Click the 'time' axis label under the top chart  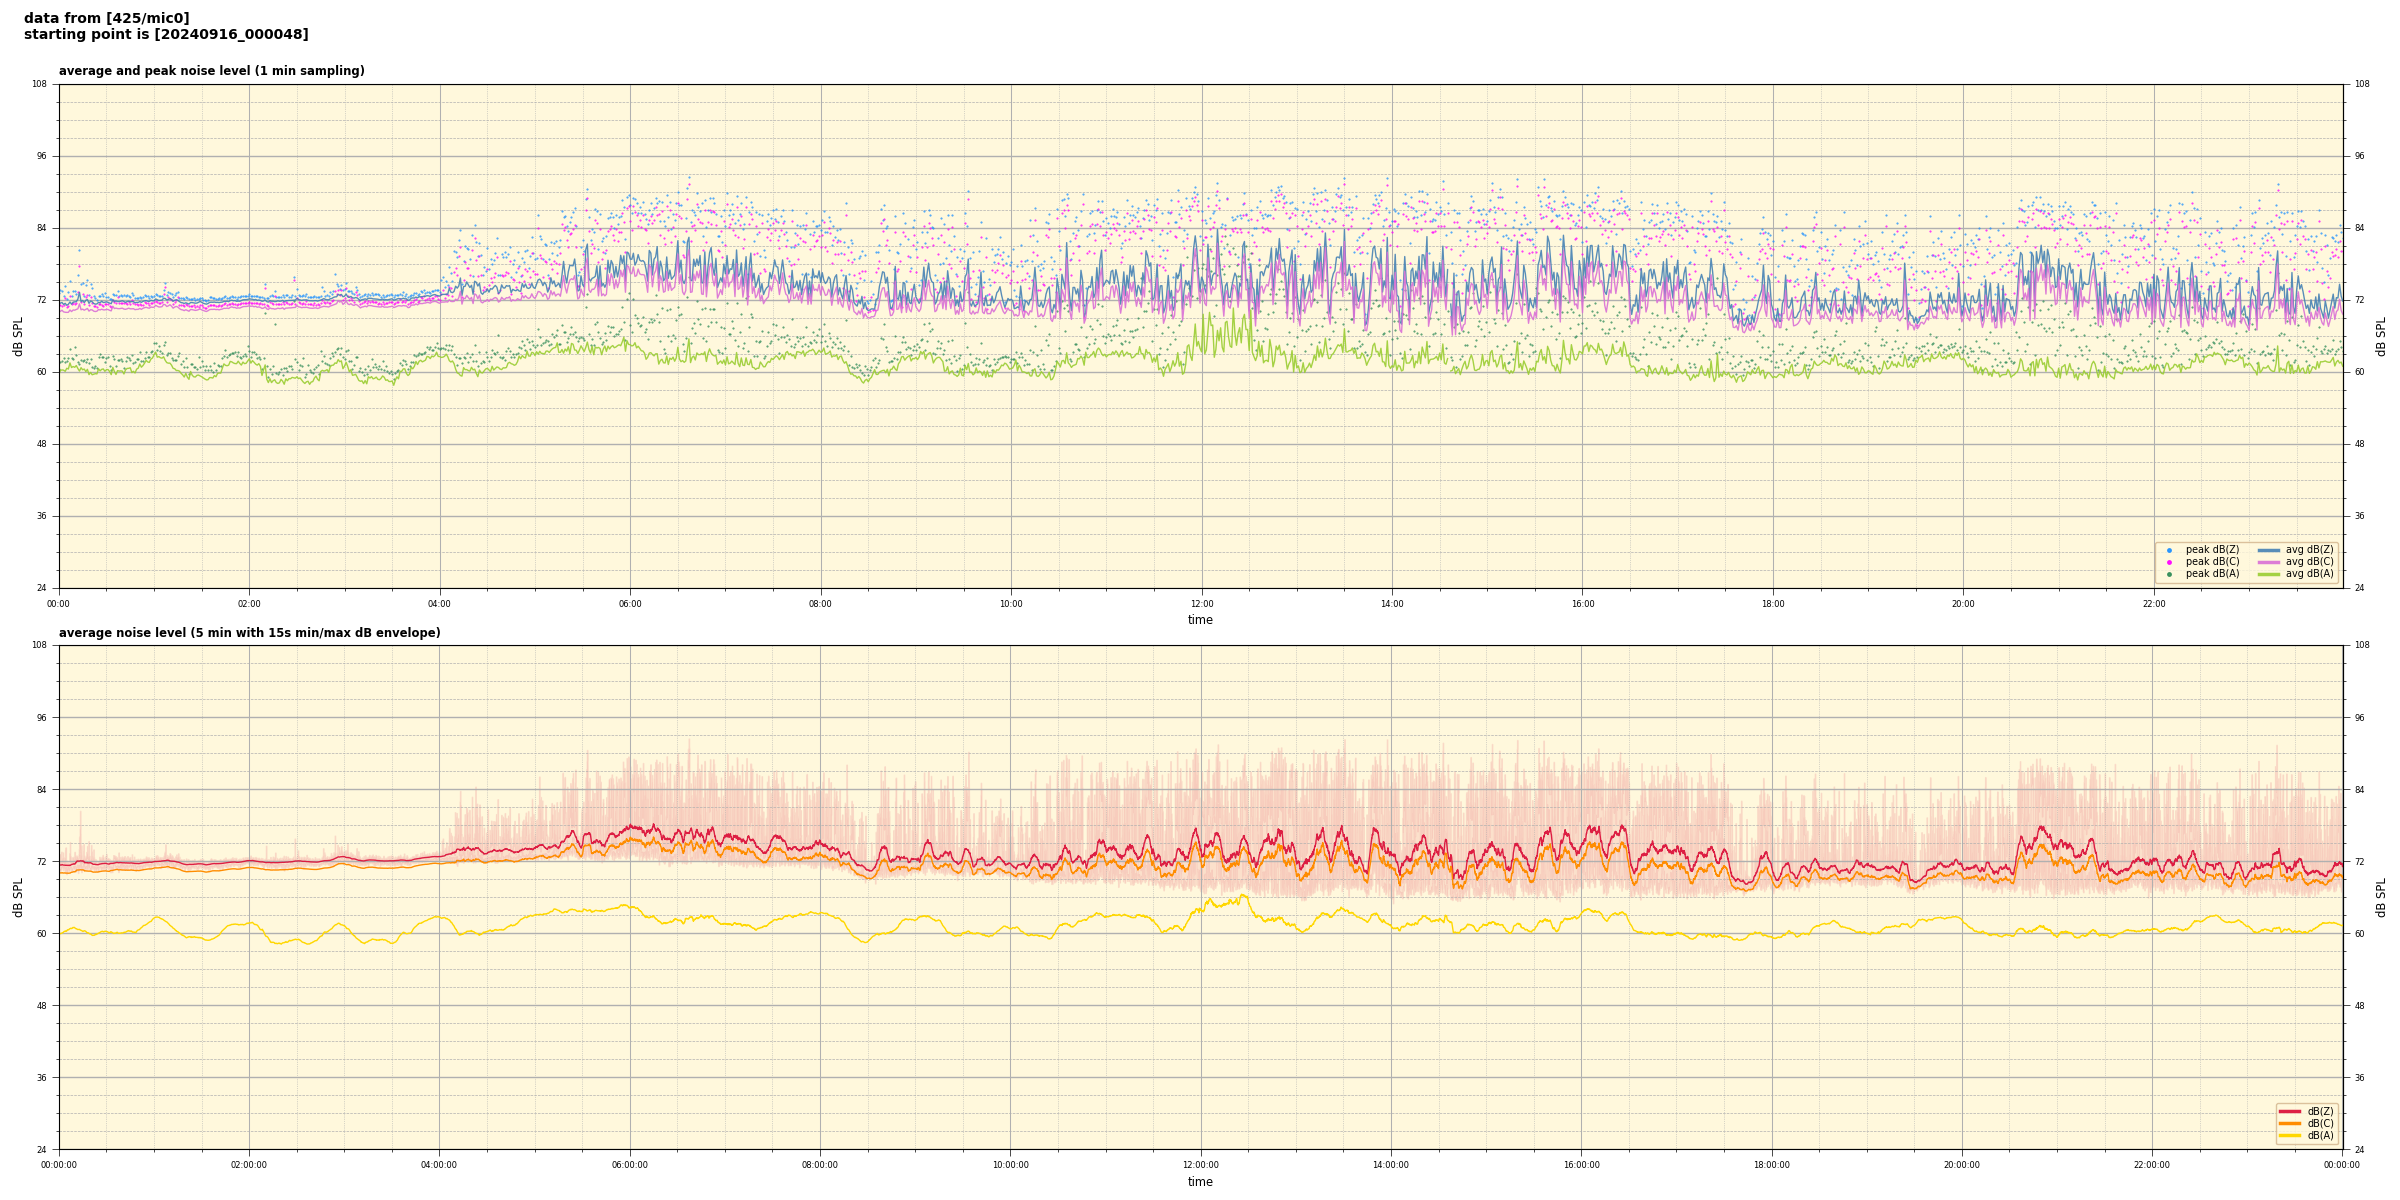[1200, 620]
